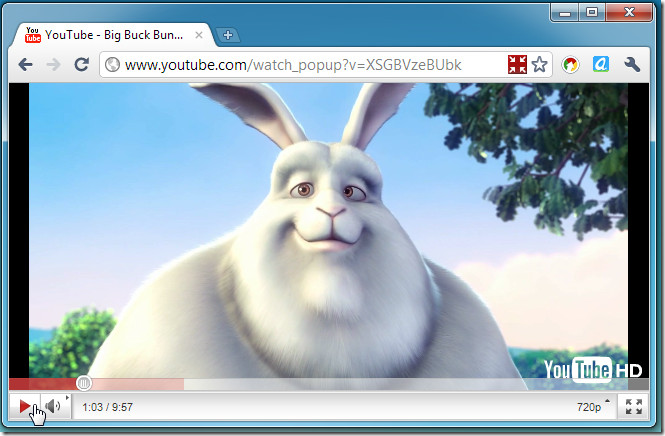The width and height of the screenshot is (665, 436).
Task: Enter fullscreen with the expand icon
Action: click(x=634, y=407)
